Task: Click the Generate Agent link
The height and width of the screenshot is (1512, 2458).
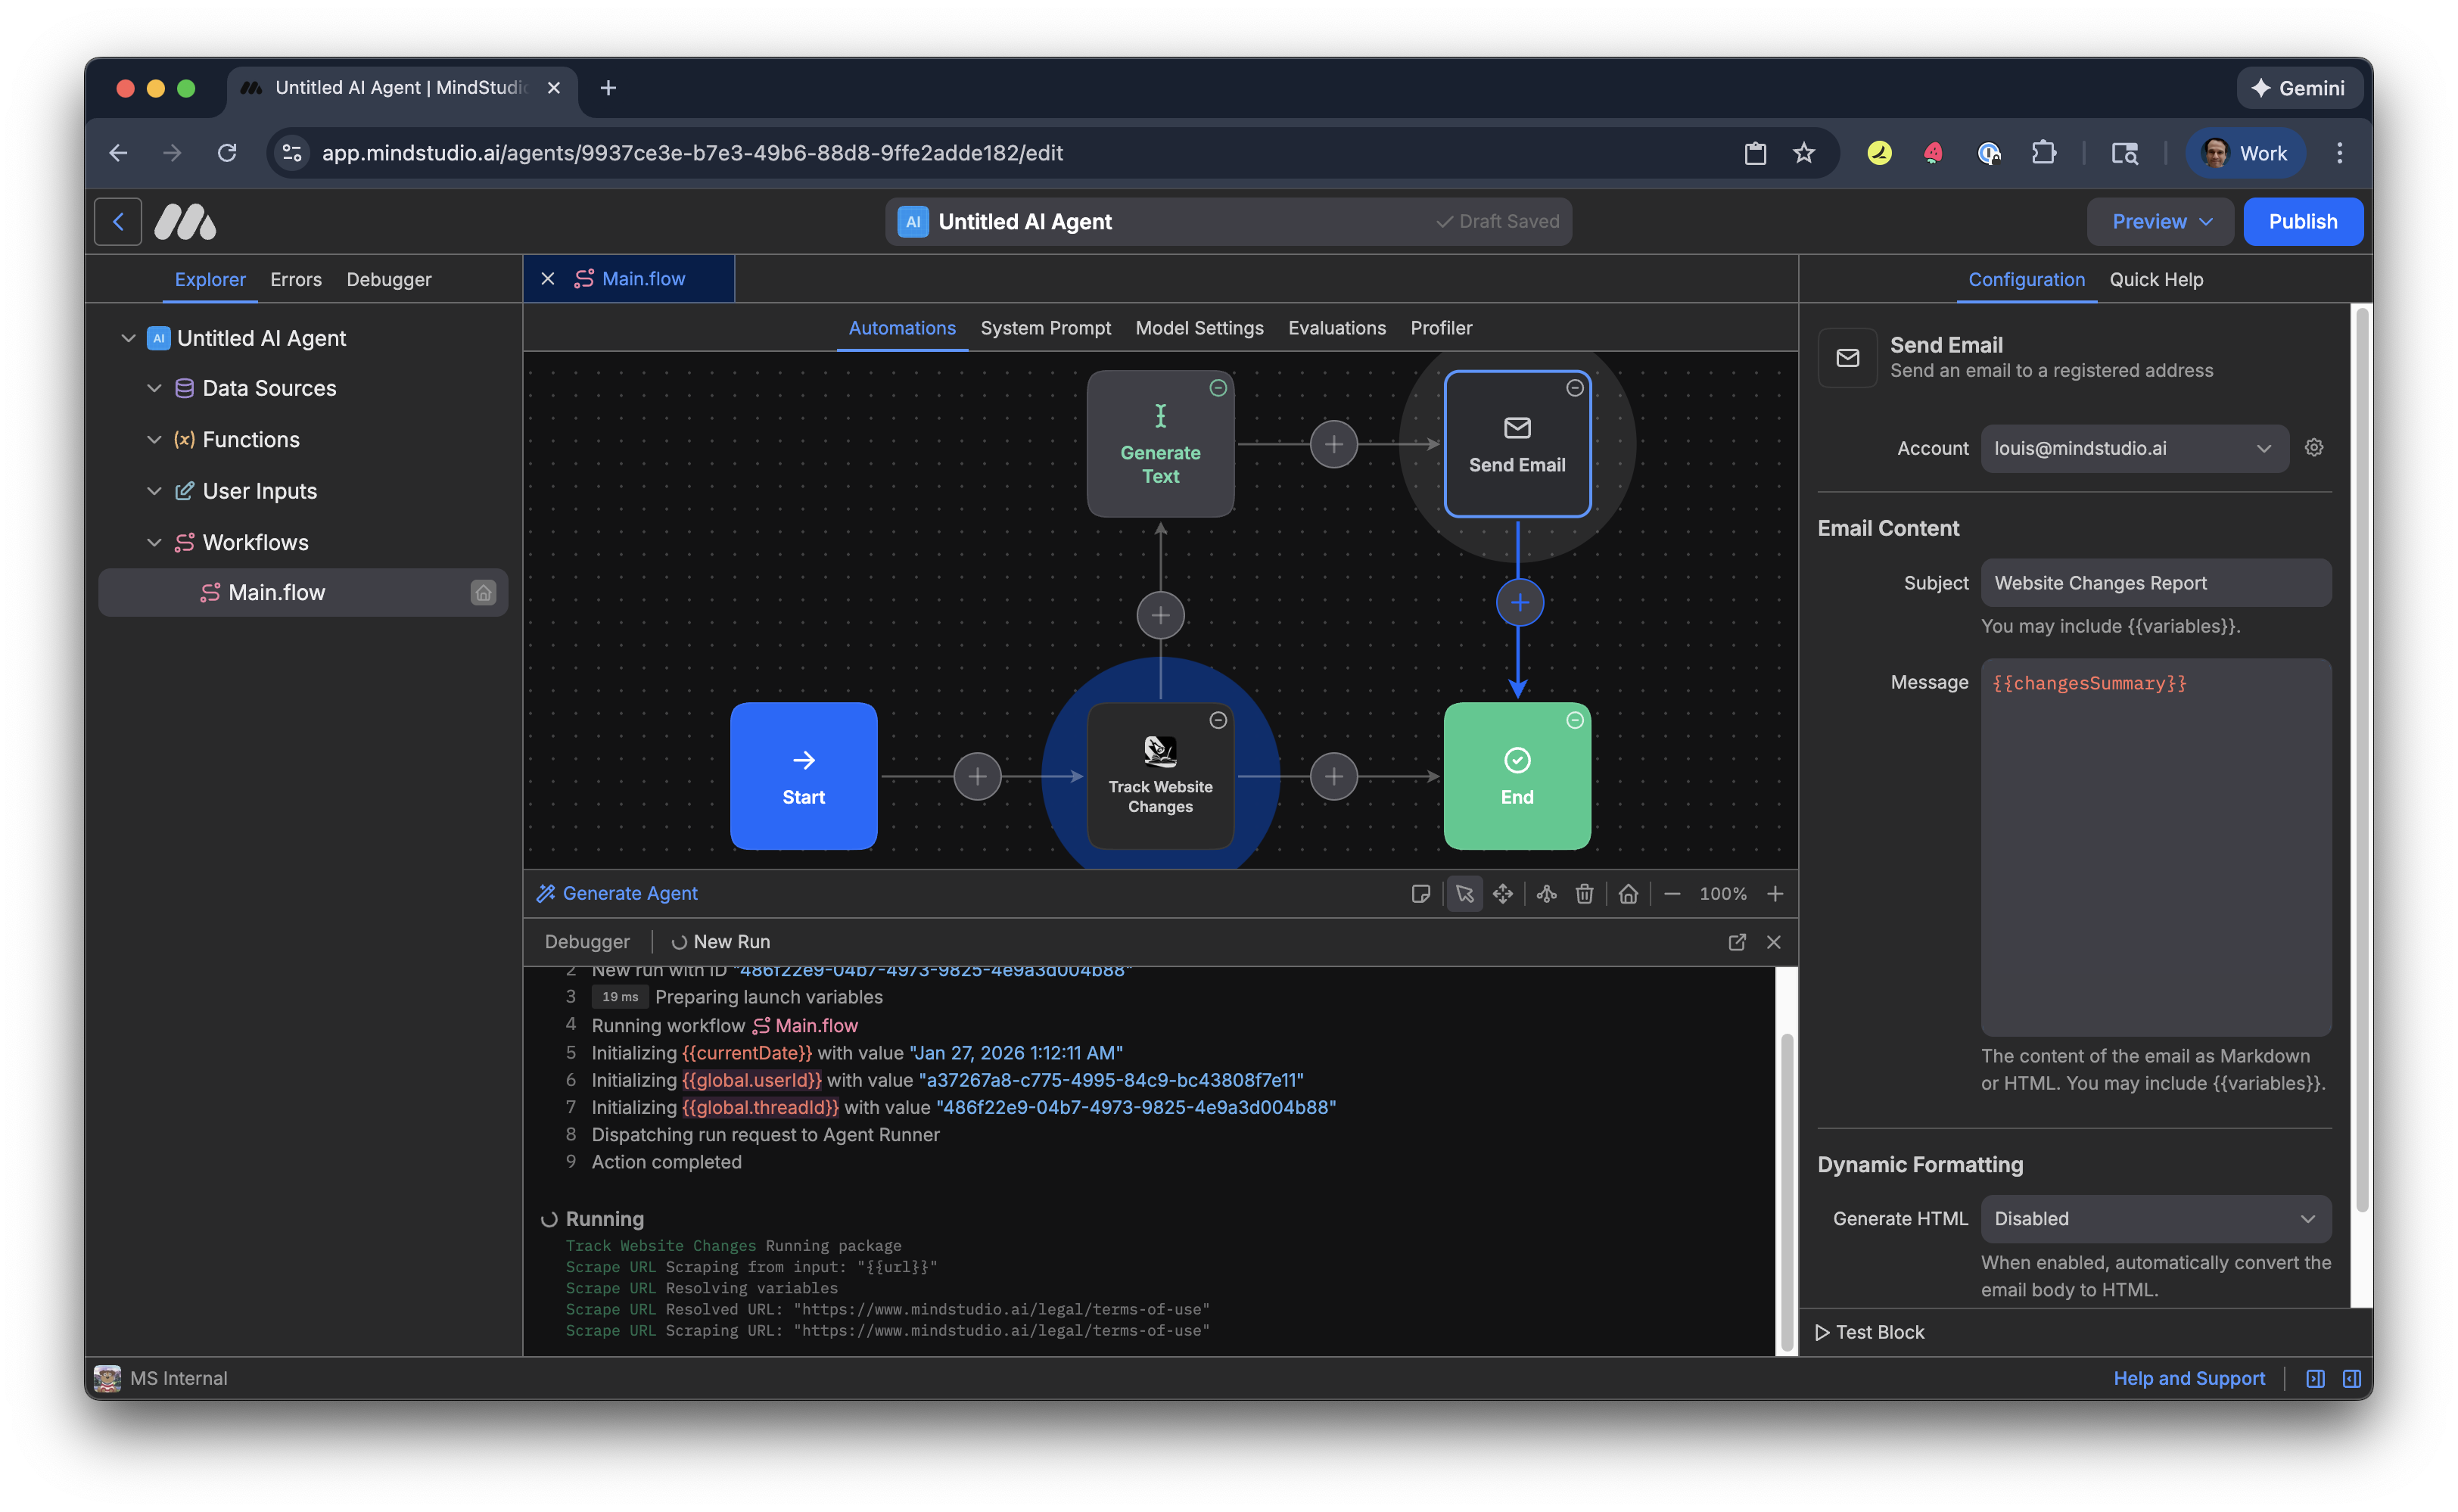Action: coord(629,893)
